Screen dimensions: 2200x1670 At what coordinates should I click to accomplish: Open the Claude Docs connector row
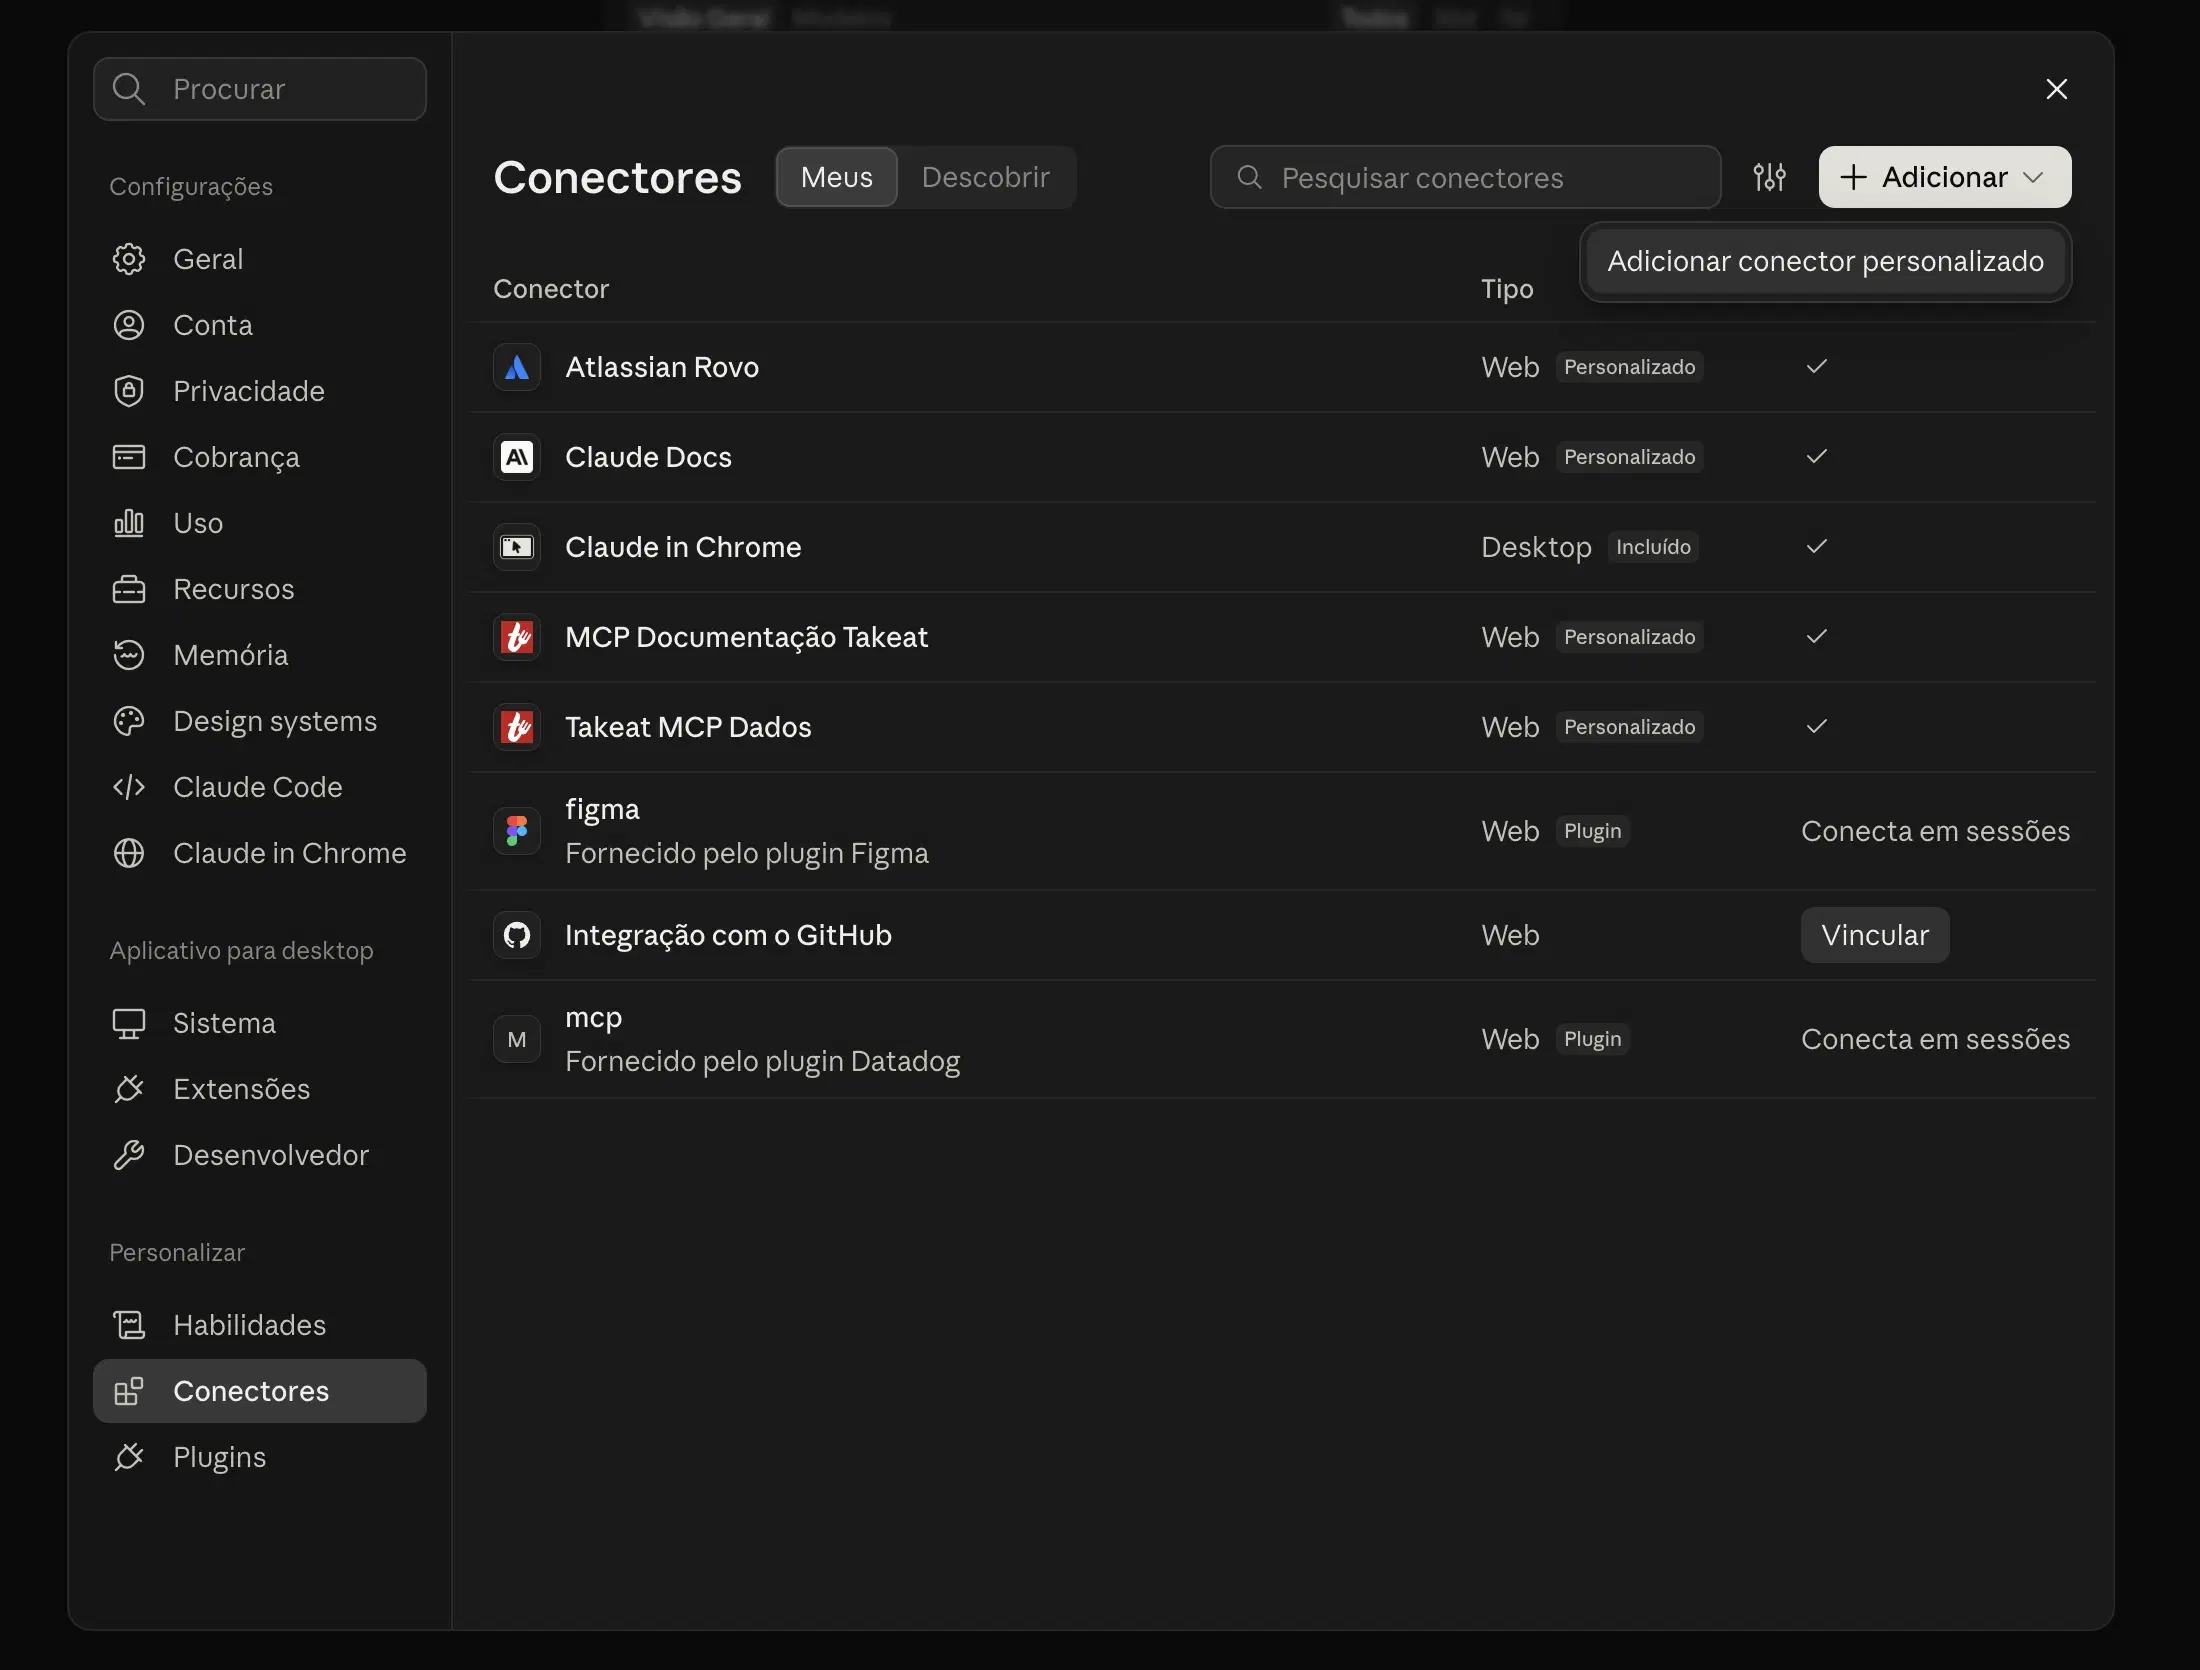click(1283, 457)
